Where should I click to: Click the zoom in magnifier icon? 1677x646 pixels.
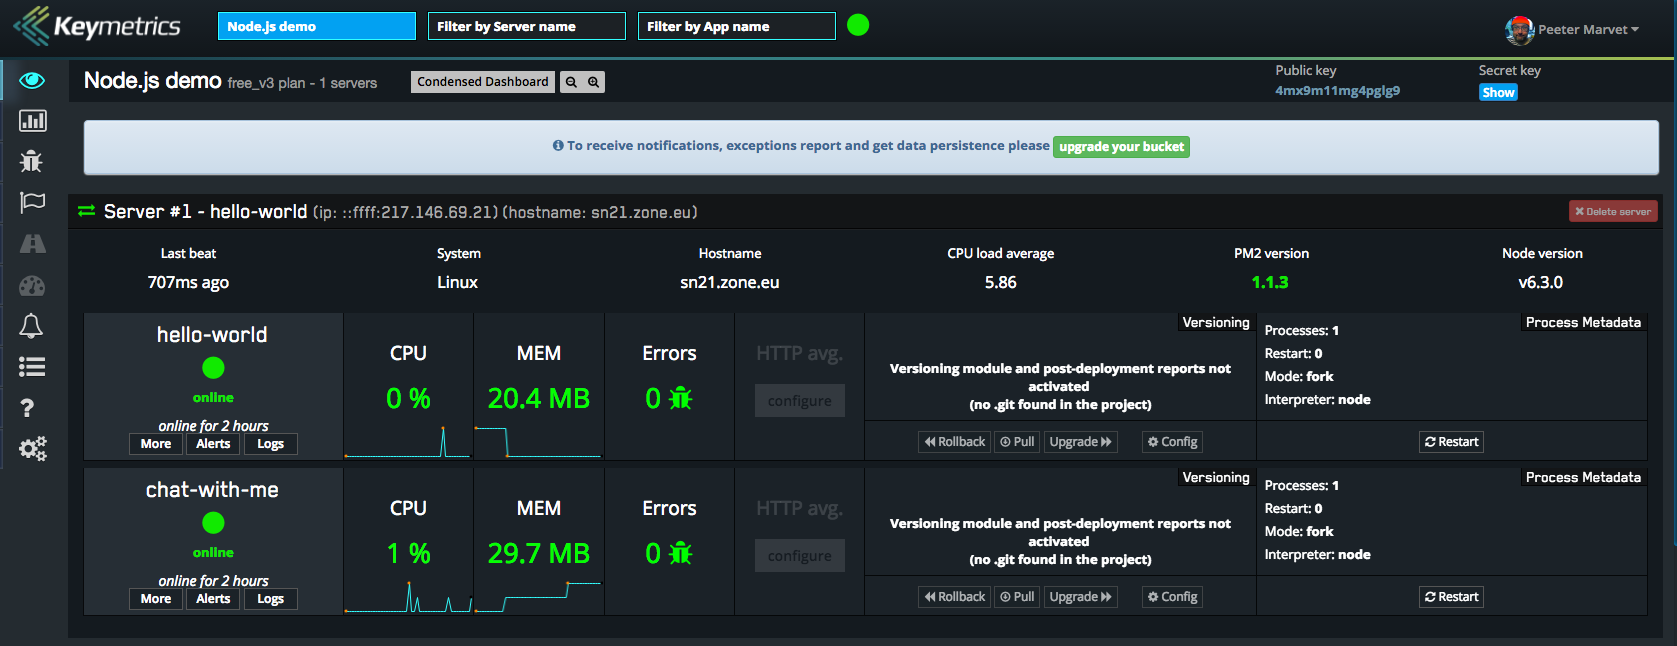click(x=593, y=82)
